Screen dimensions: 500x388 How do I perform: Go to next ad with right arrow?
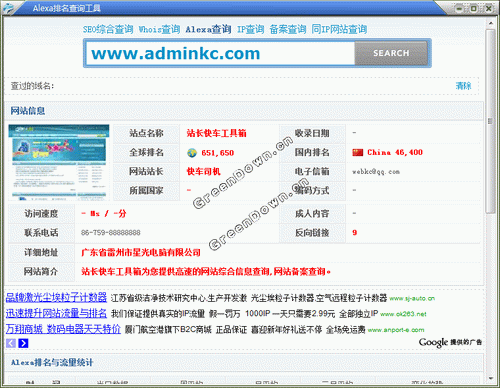point(23,343)
